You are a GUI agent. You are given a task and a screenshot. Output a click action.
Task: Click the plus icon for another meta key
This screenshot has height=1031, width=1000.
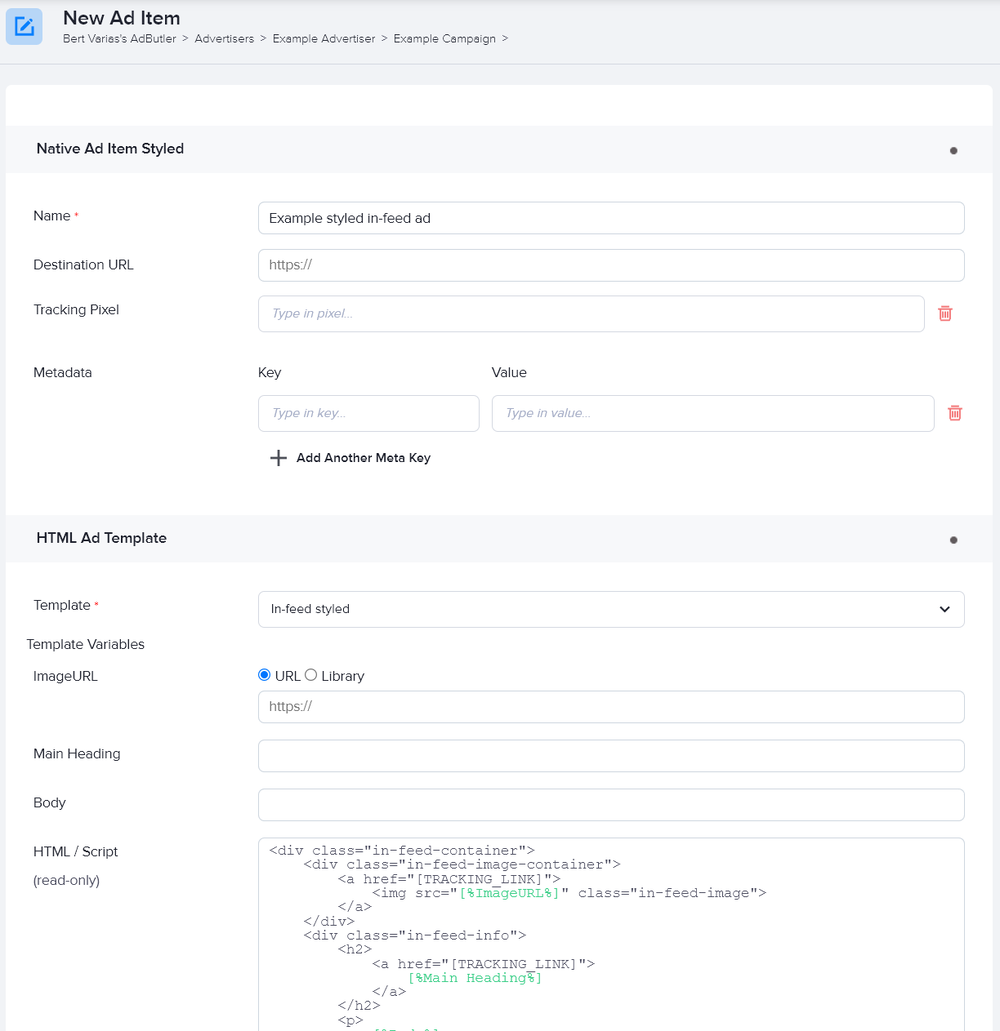click(278, 458)
